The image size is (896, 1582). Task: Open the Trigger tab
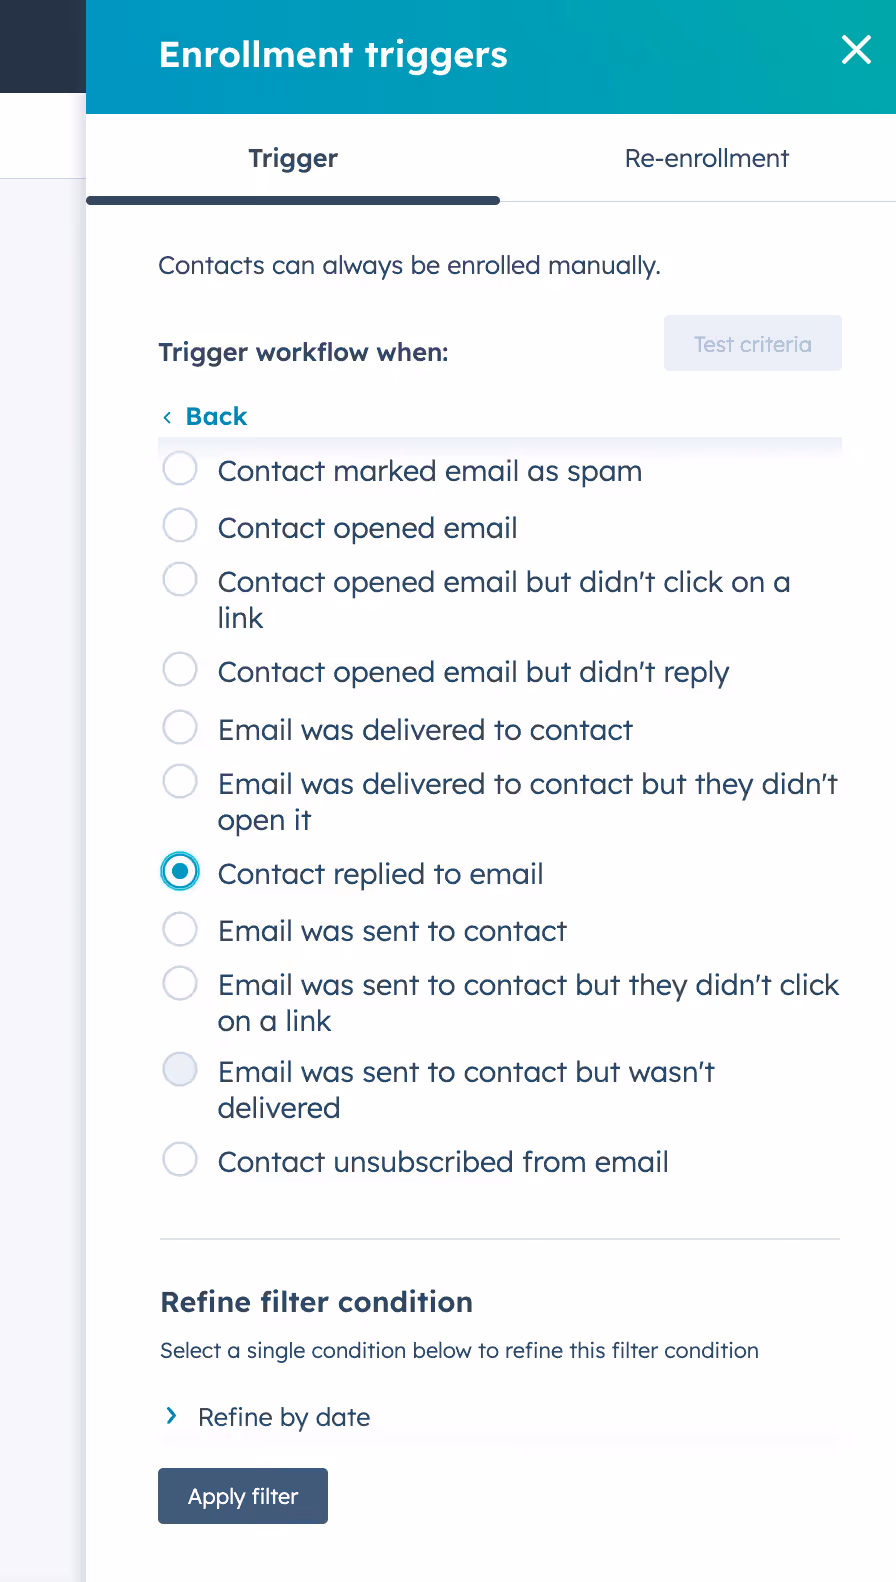pyautogui.click(x=293, y=158)
